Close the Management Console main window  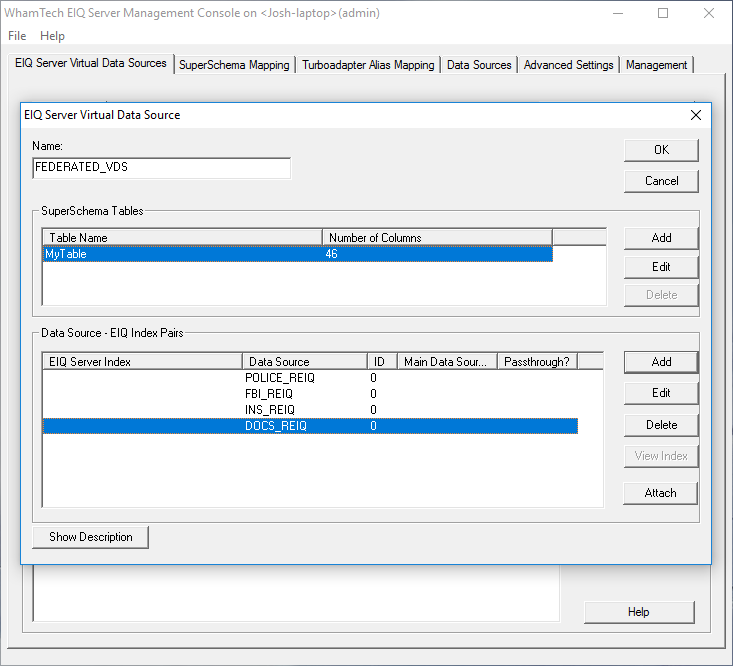click(x=709, y=13)
